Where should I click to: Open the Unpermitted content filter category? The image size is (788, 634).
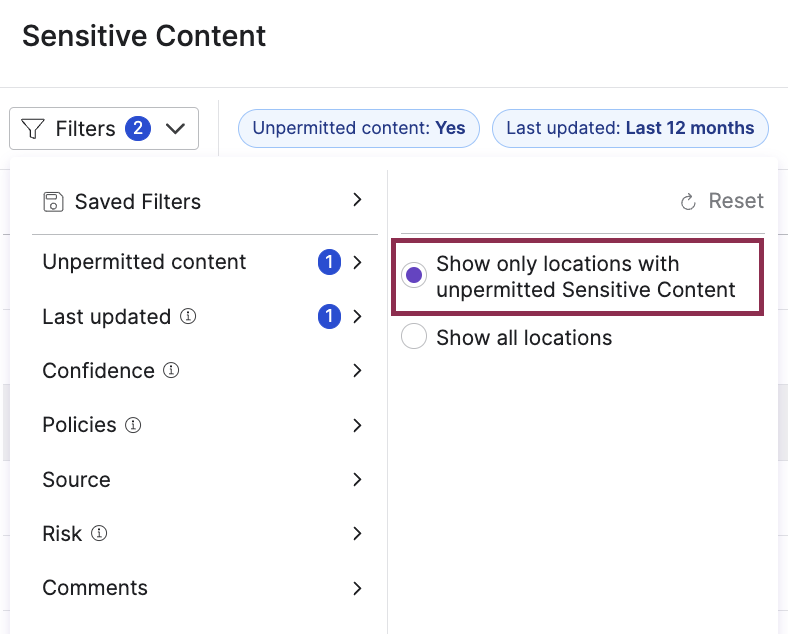point(205,262)
